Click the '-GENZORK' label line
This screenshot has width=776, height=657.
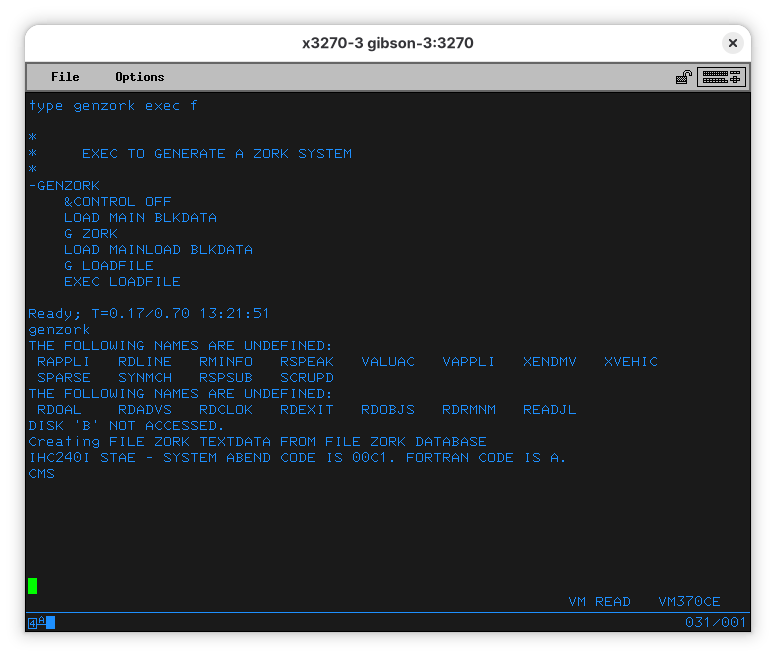pos(64,186)
